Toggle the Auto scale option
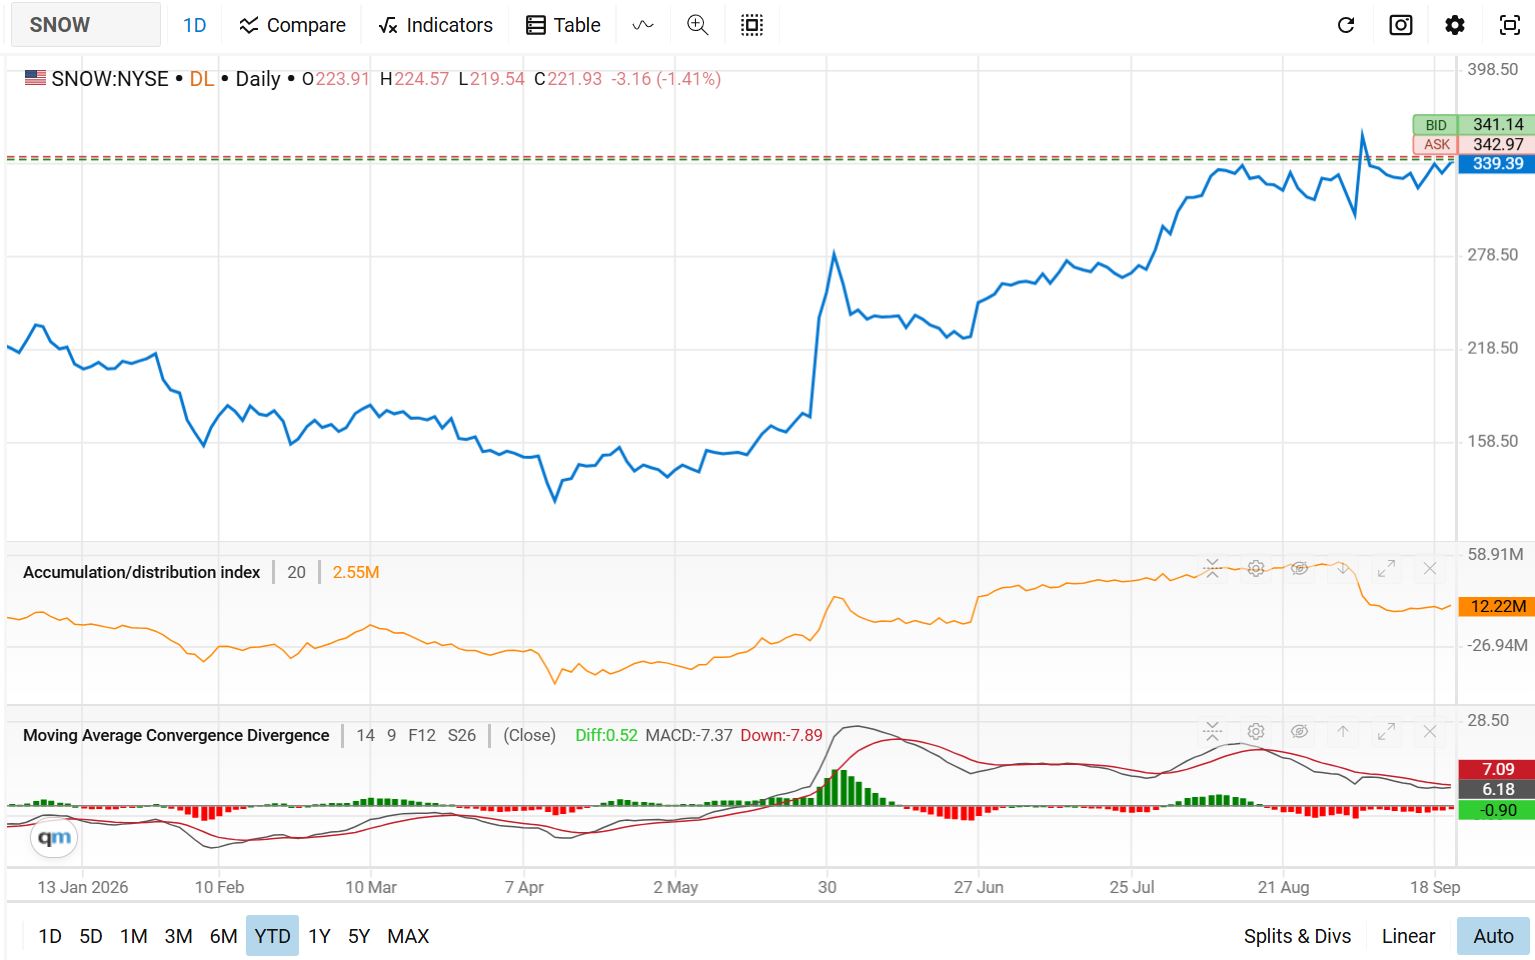The width and height of the screenshot is (1535, 960). pos(1493,936)
